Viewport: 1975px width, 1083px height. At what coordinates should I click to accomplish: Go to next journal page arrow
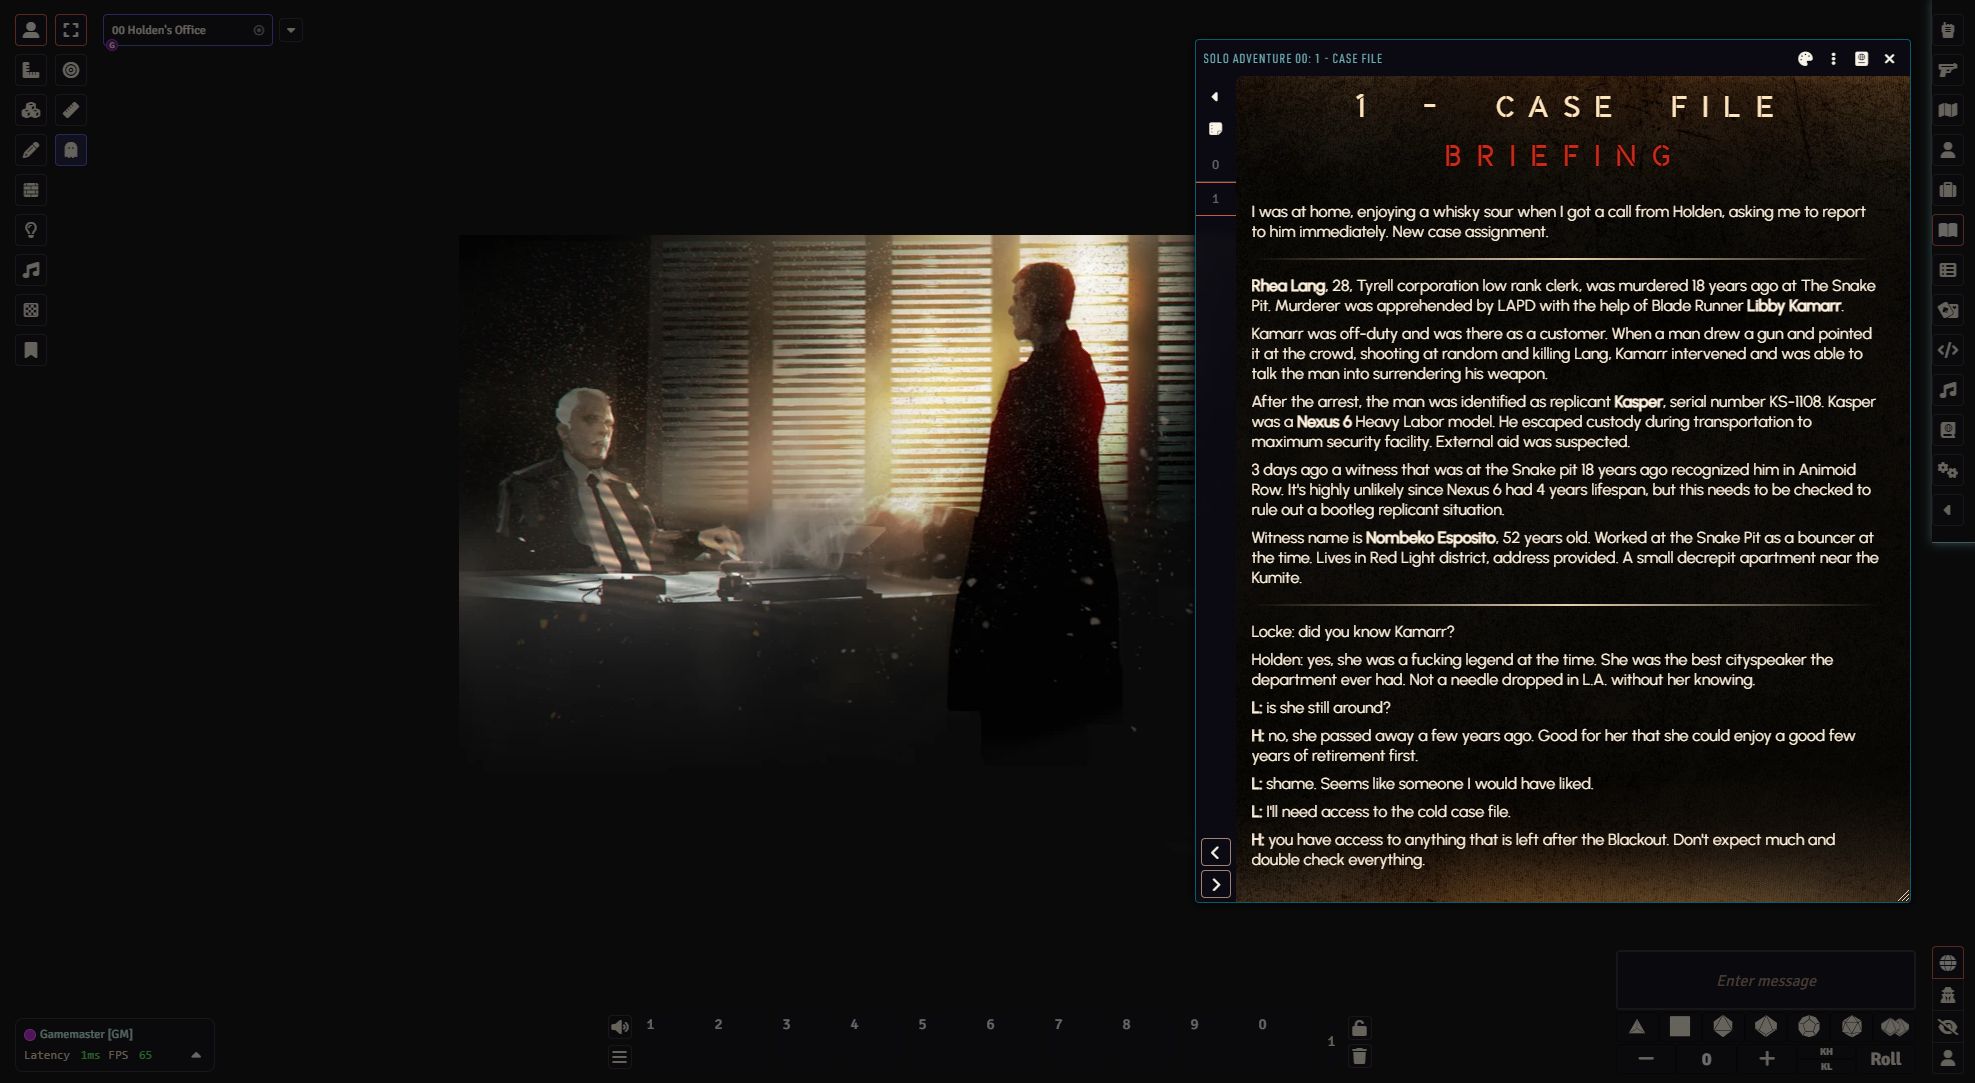pos(1215,885)
